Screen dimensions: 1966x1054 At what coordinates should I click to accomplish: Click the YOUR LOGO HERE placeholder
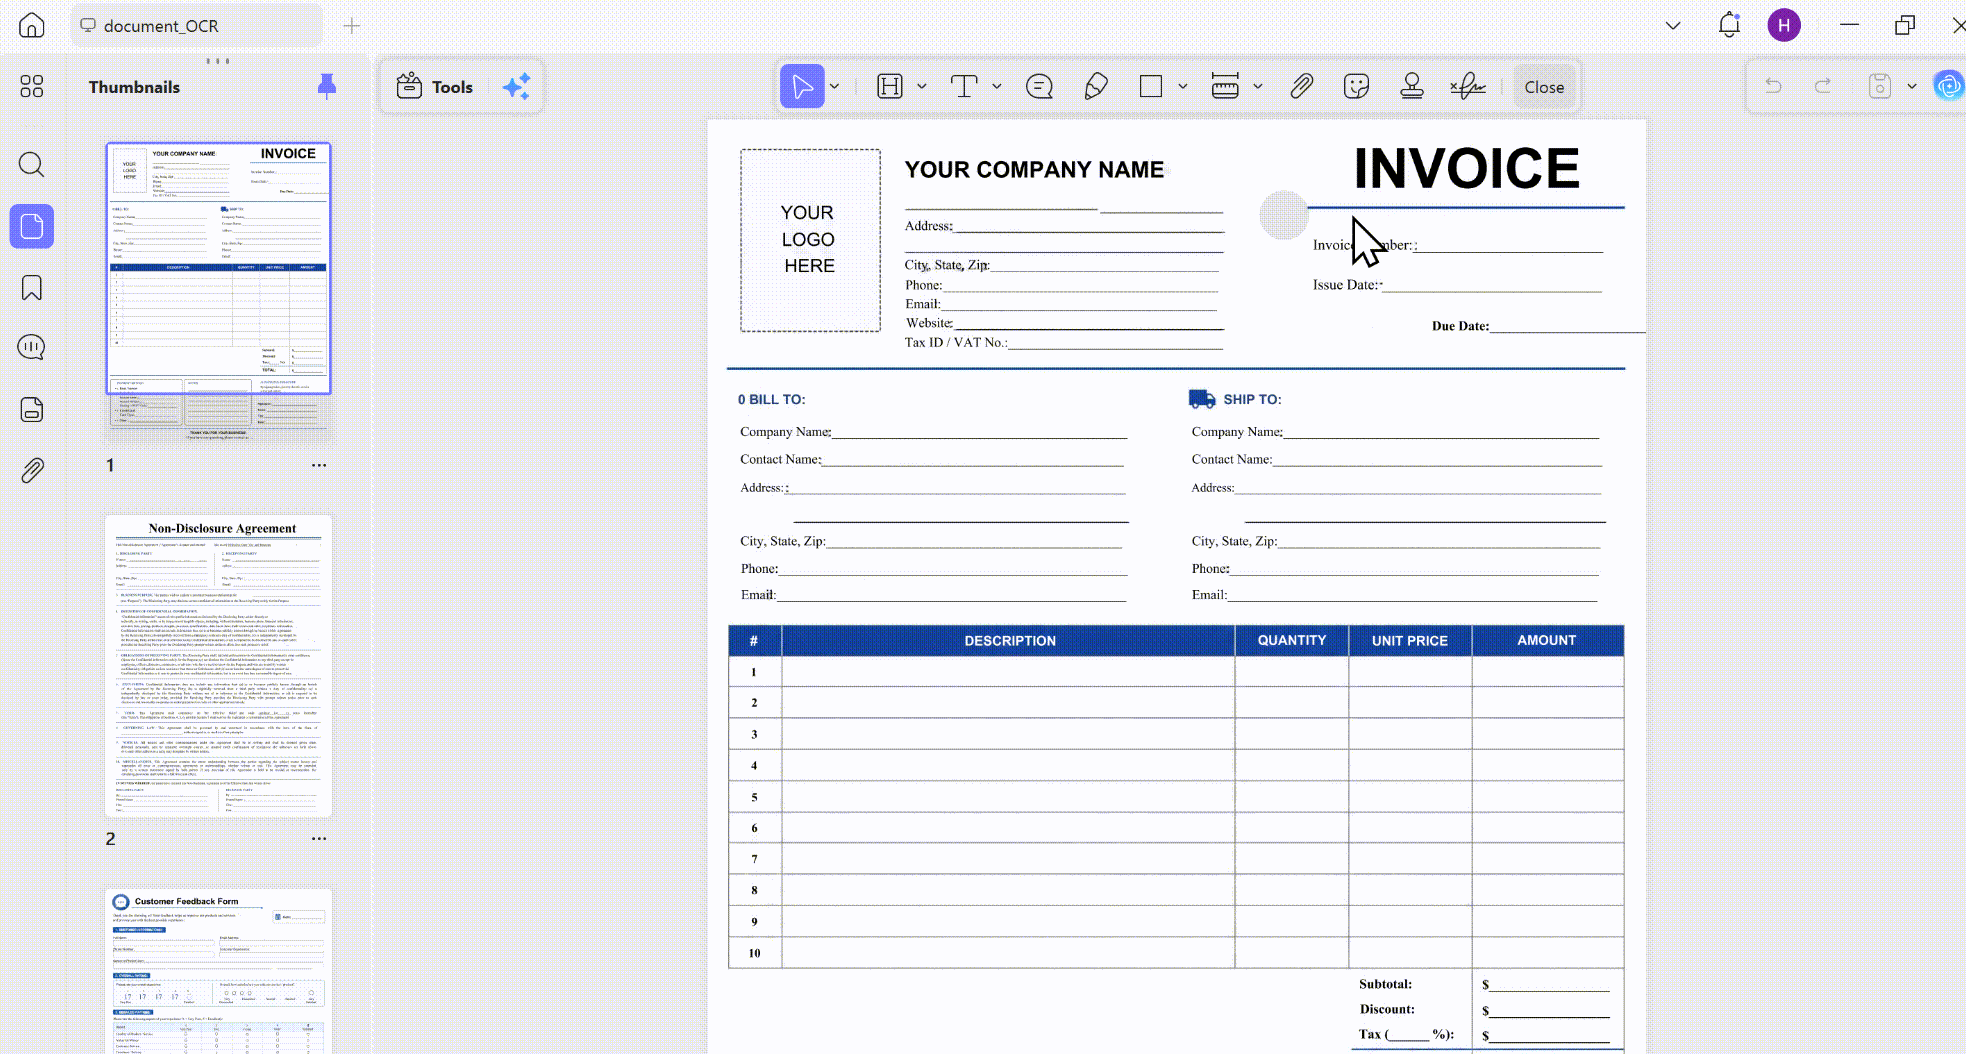pyautogui.click(x=809, y=240)
